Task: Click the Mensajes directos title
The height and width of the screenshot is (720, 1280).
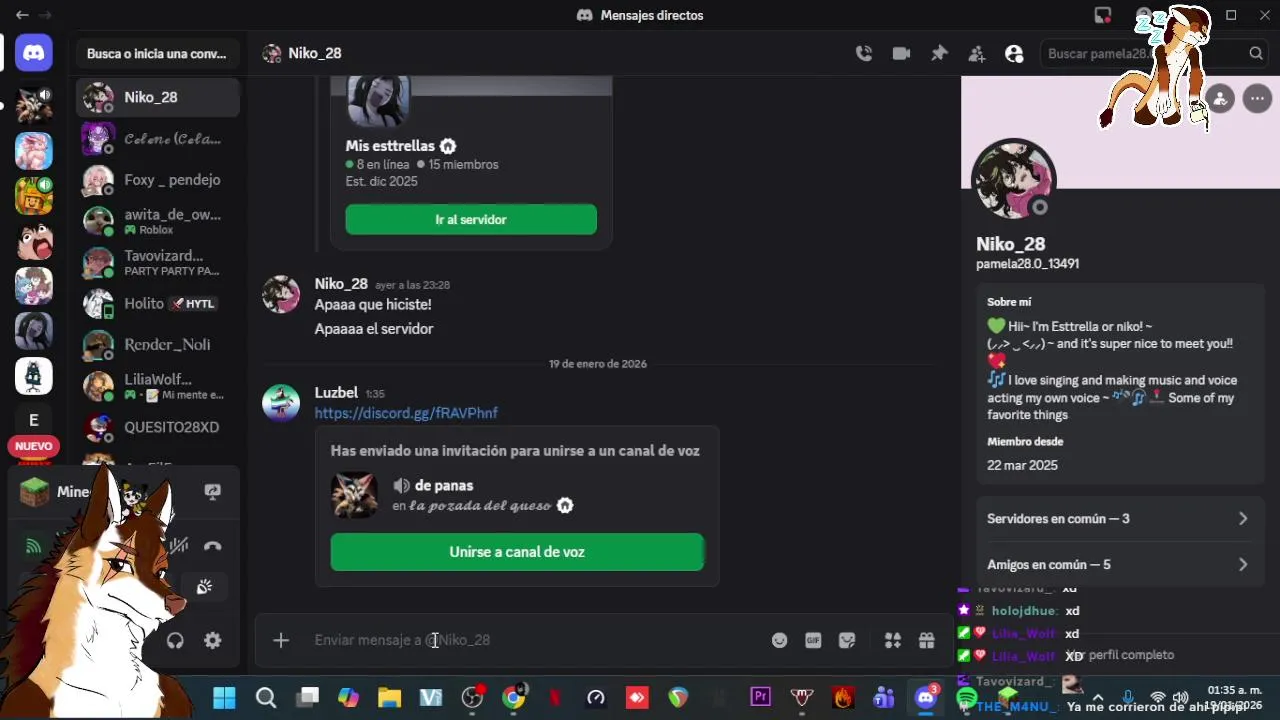Action: click(x=652, y=15)
